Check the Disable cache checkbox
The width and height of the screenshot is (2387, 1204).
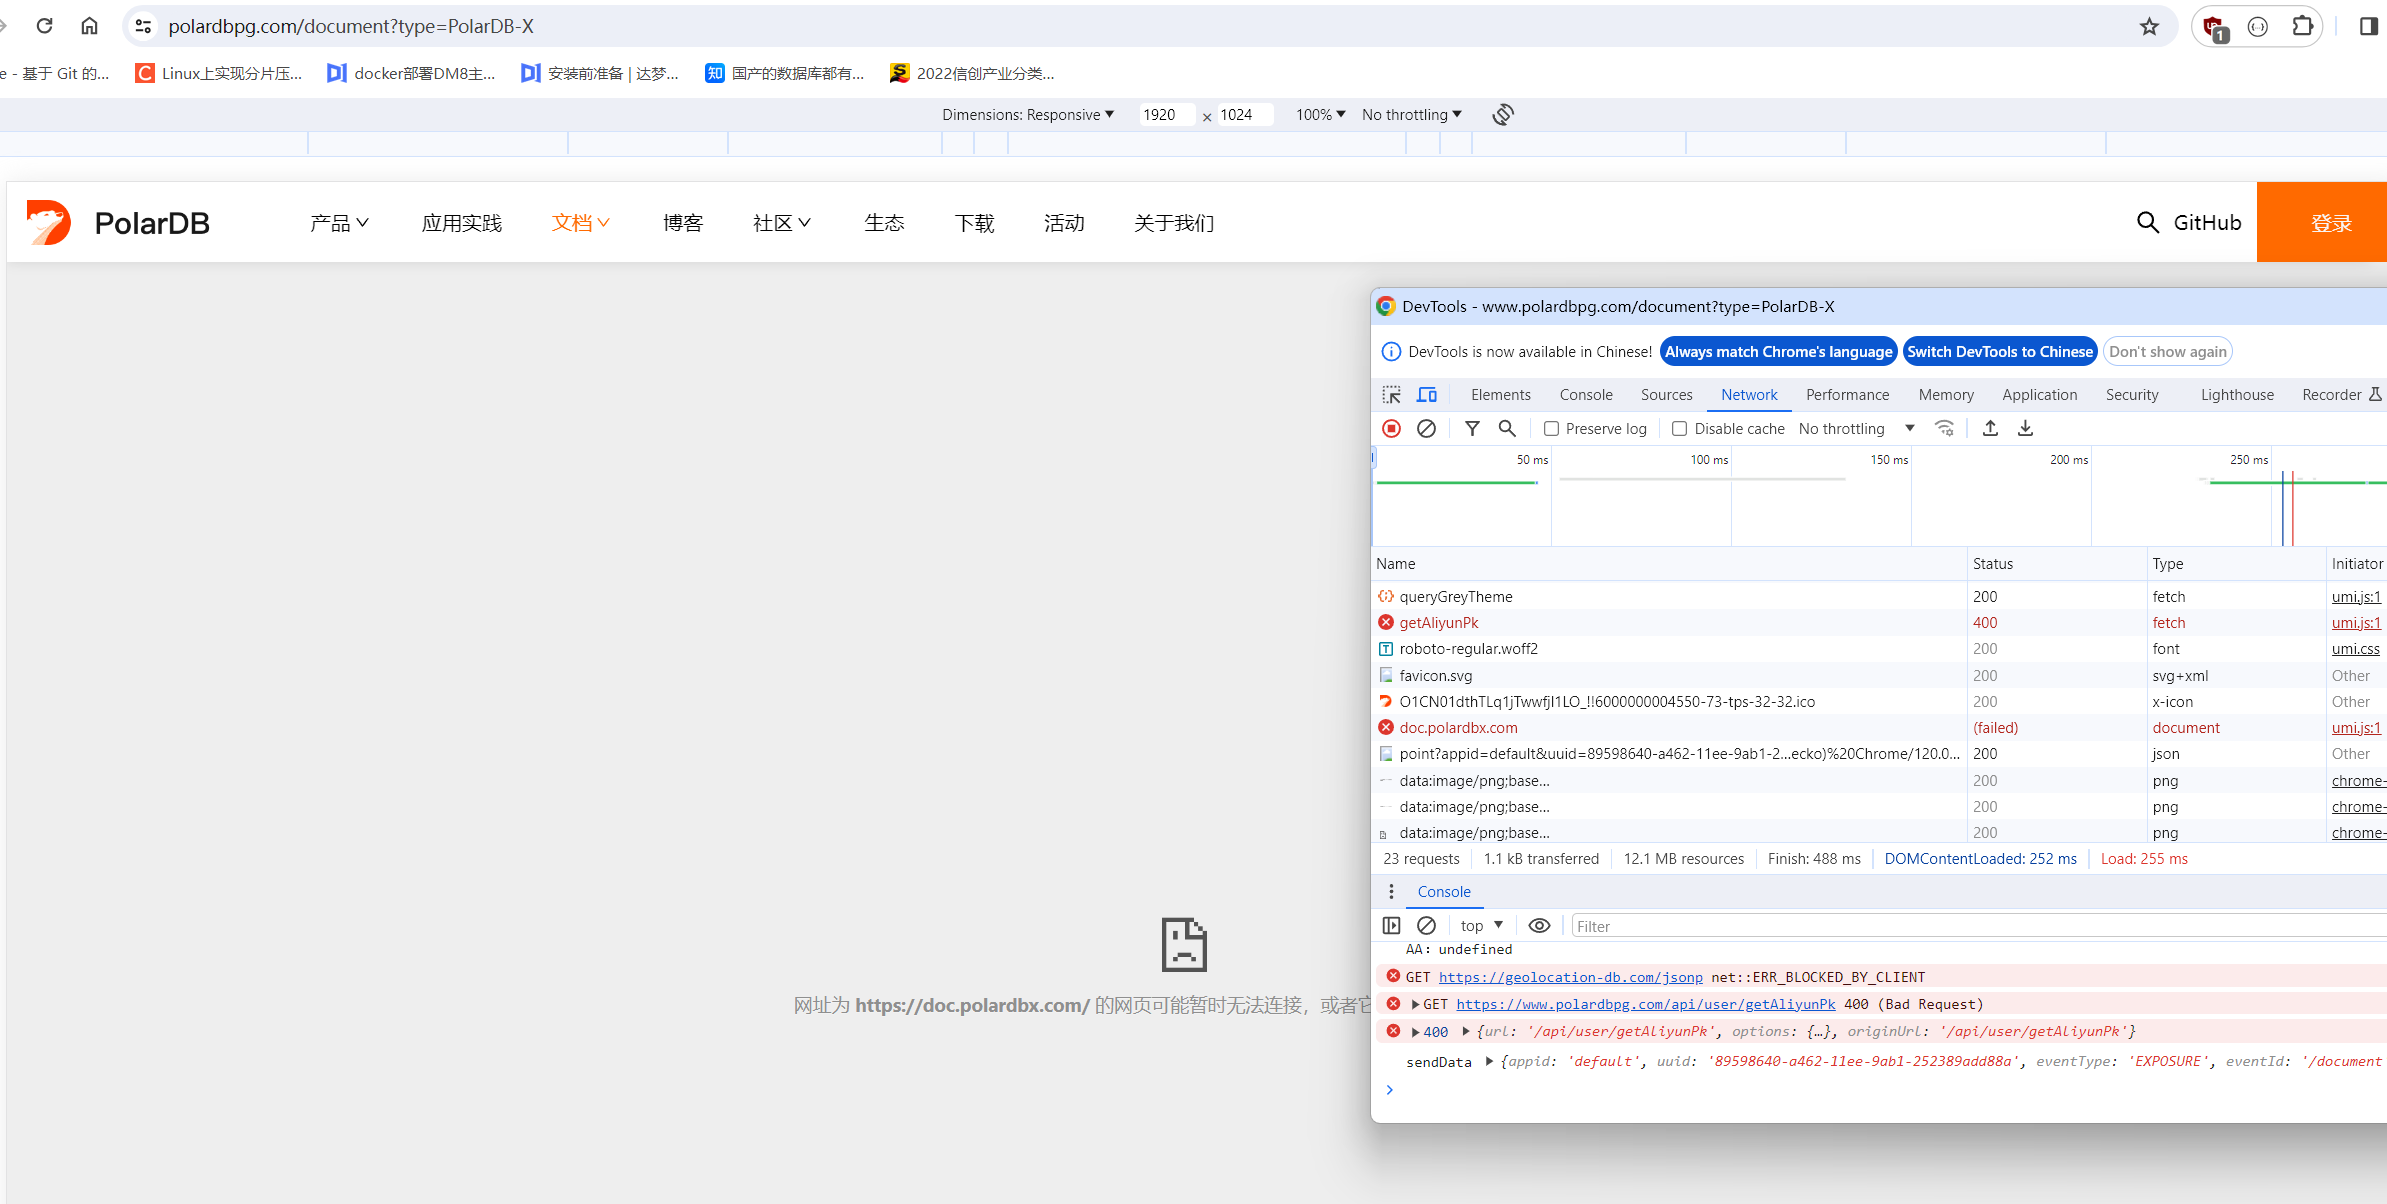click(1679, 428)
